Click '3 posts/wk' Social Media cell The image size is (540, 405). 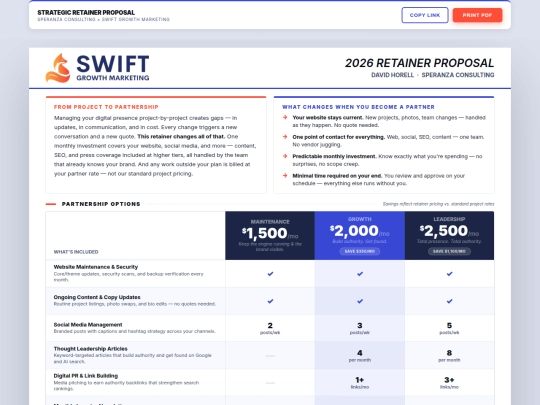point(360,328)
